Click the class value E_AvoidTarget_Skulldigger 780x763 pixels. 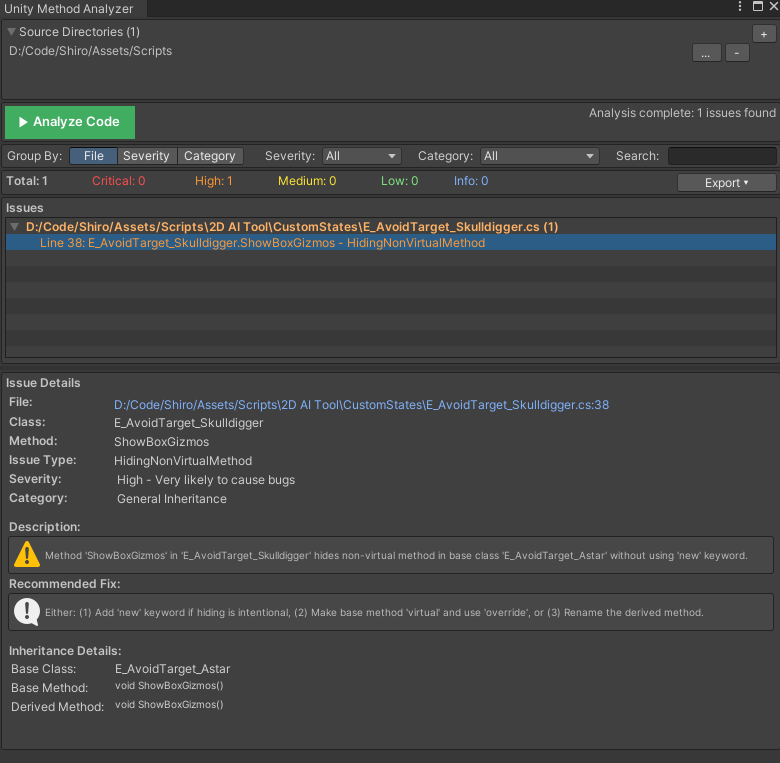[189, 423]
